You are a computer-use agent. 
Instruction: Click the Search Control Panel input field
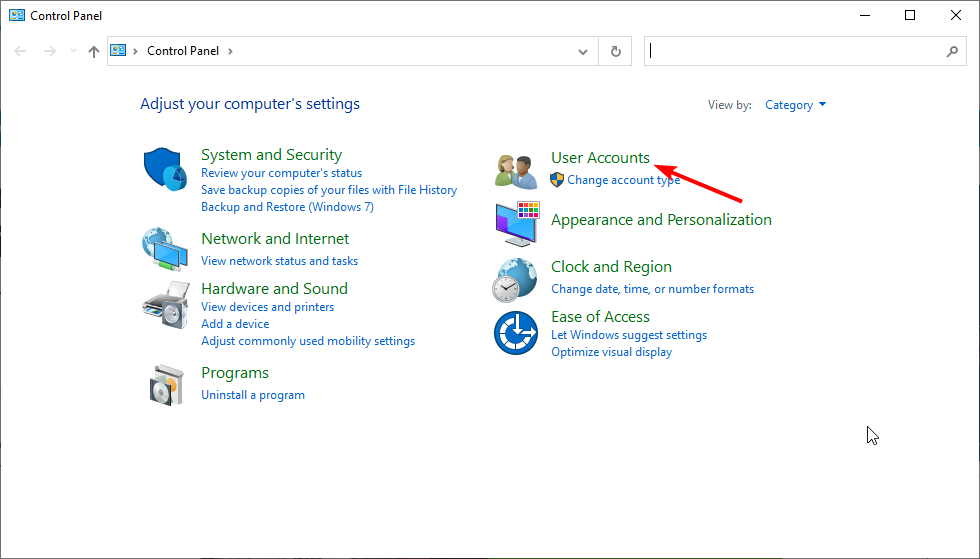[795, 51]
